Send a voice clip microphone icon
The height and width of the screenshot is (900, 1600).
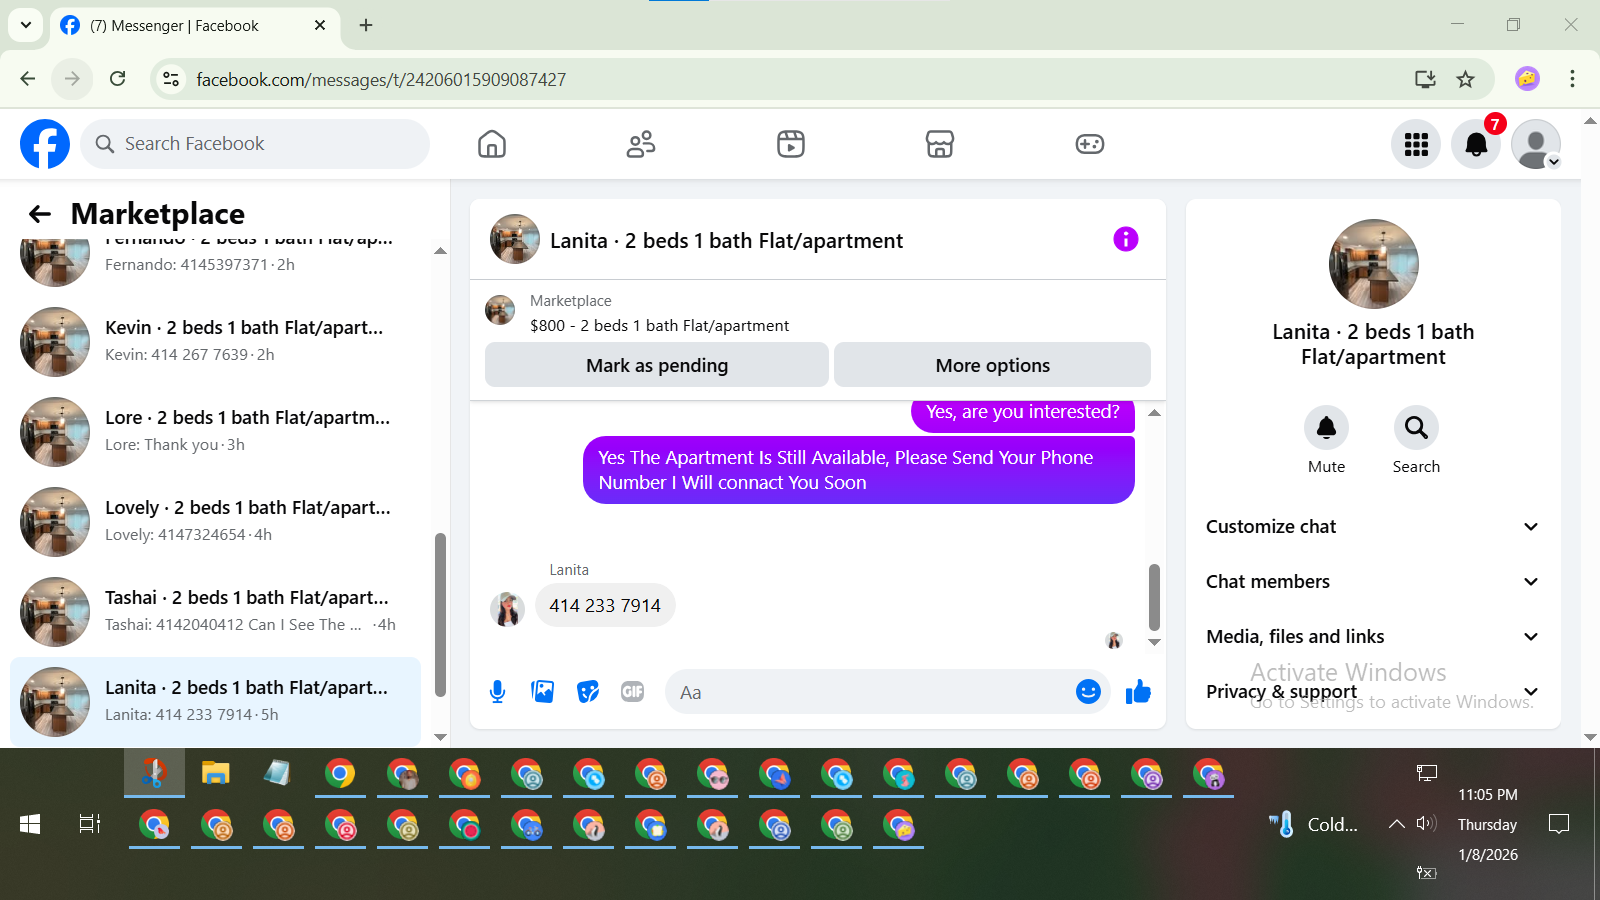(498, 692)
